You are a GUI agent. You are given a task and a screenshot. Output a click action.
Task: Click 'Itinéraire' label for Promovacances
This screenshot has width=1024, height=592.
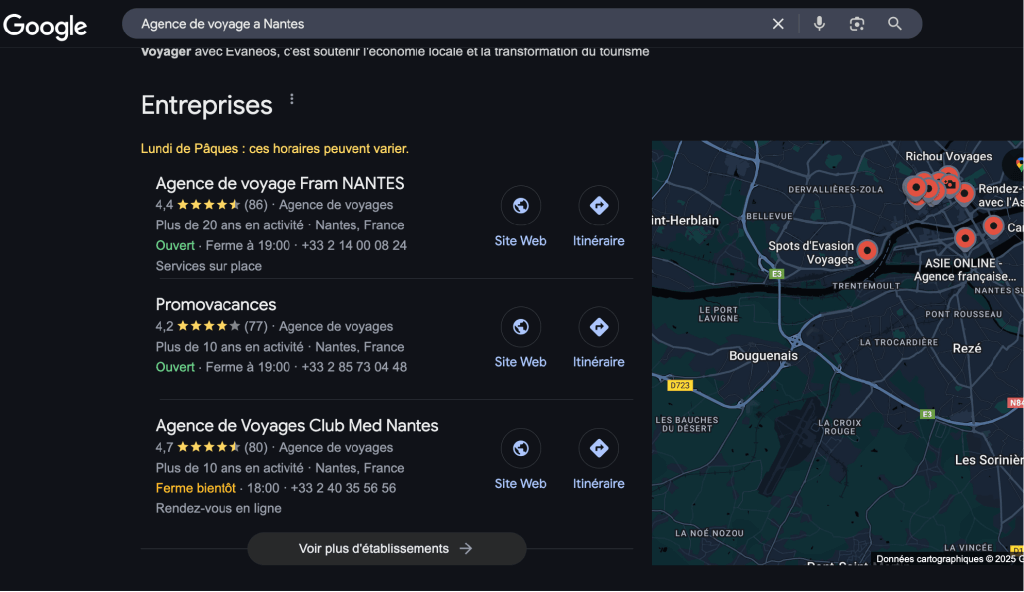point(599,362)
